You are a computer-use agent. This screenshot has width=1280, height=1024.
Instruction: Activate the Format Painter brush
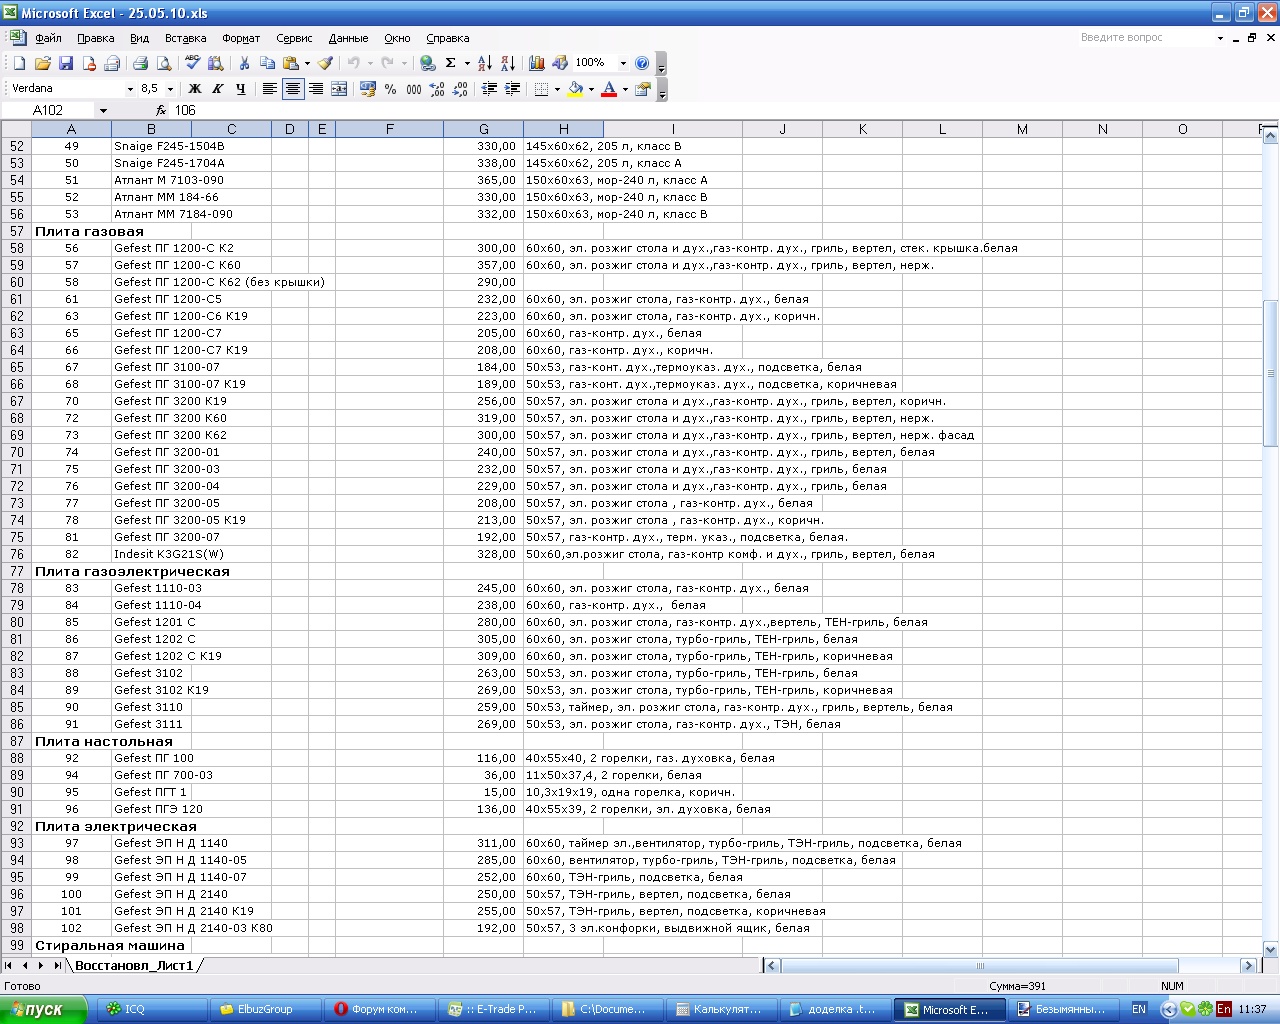coord(326,63)
